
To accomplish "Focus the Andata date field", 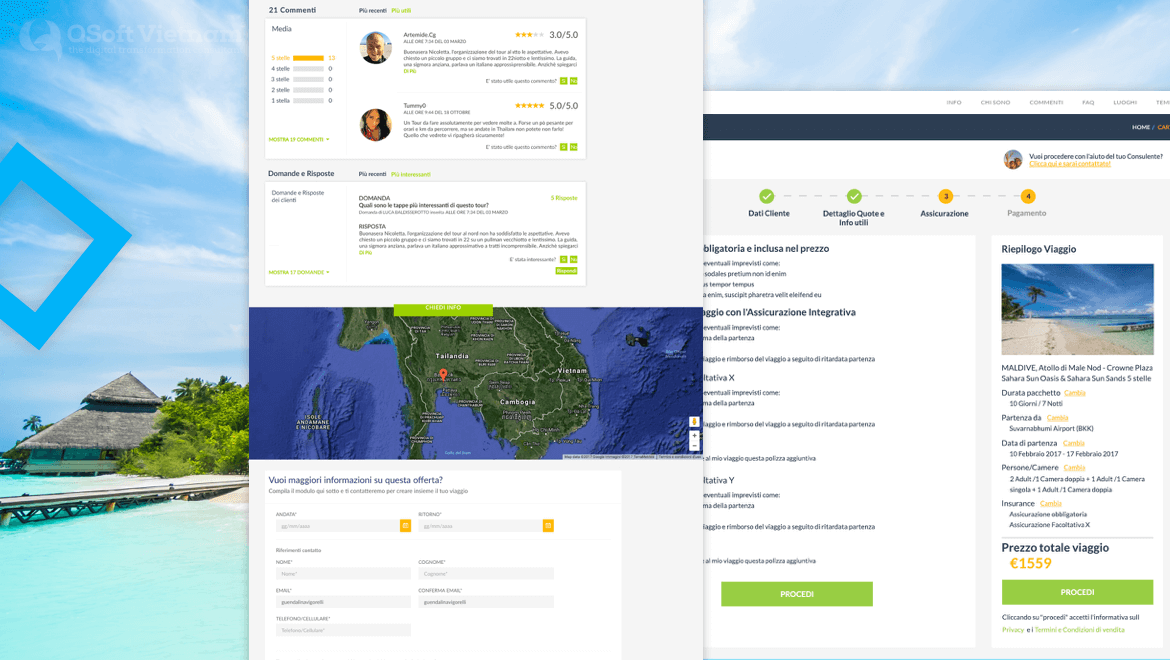I will pos(338,526).
